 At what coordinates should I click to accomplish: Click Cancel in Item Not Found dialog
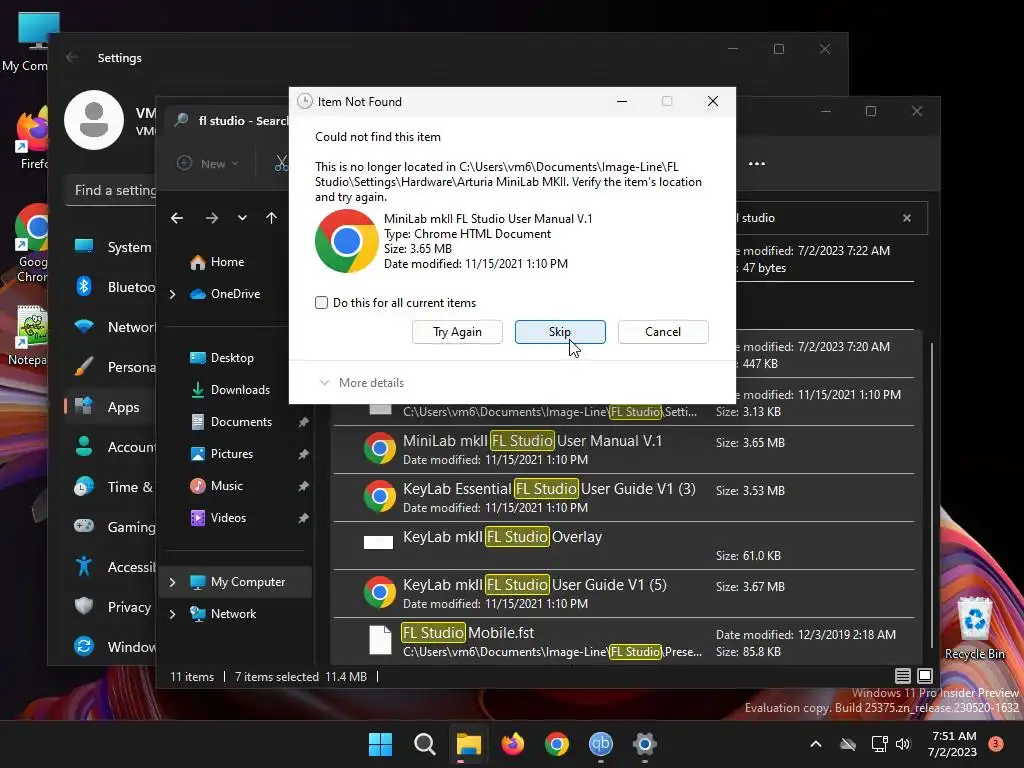(x=663, y=332)
